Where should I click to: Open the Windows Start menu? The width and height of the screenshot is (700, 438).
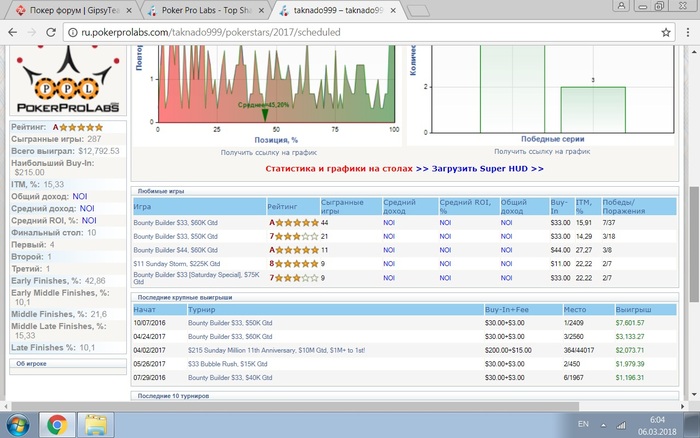[x=18, y=425]
